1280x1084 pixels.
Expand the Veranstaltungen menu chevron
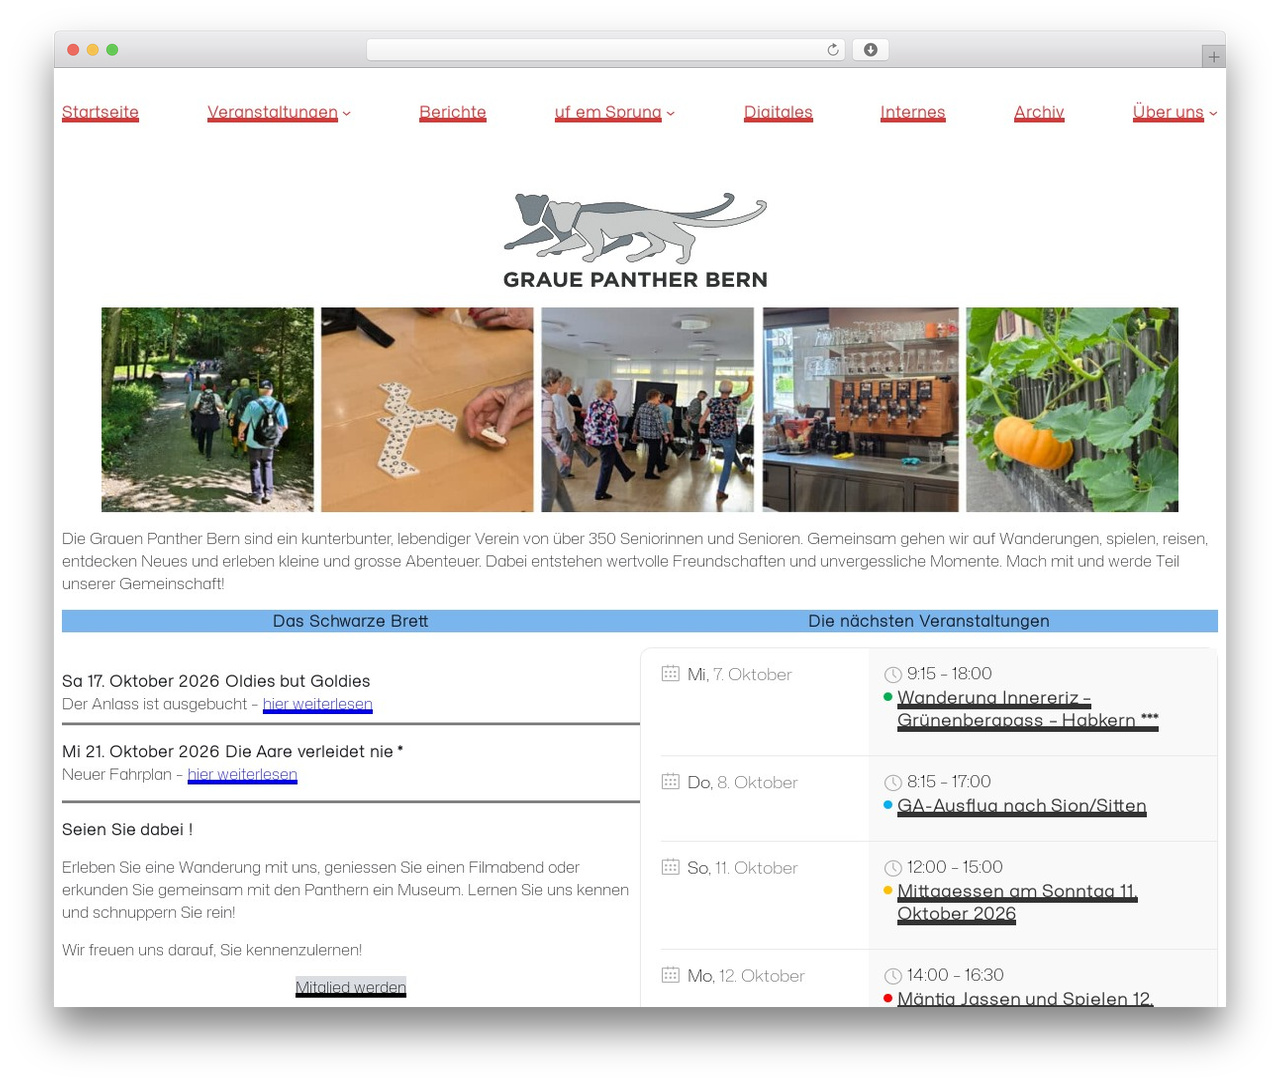coord(346,114)
